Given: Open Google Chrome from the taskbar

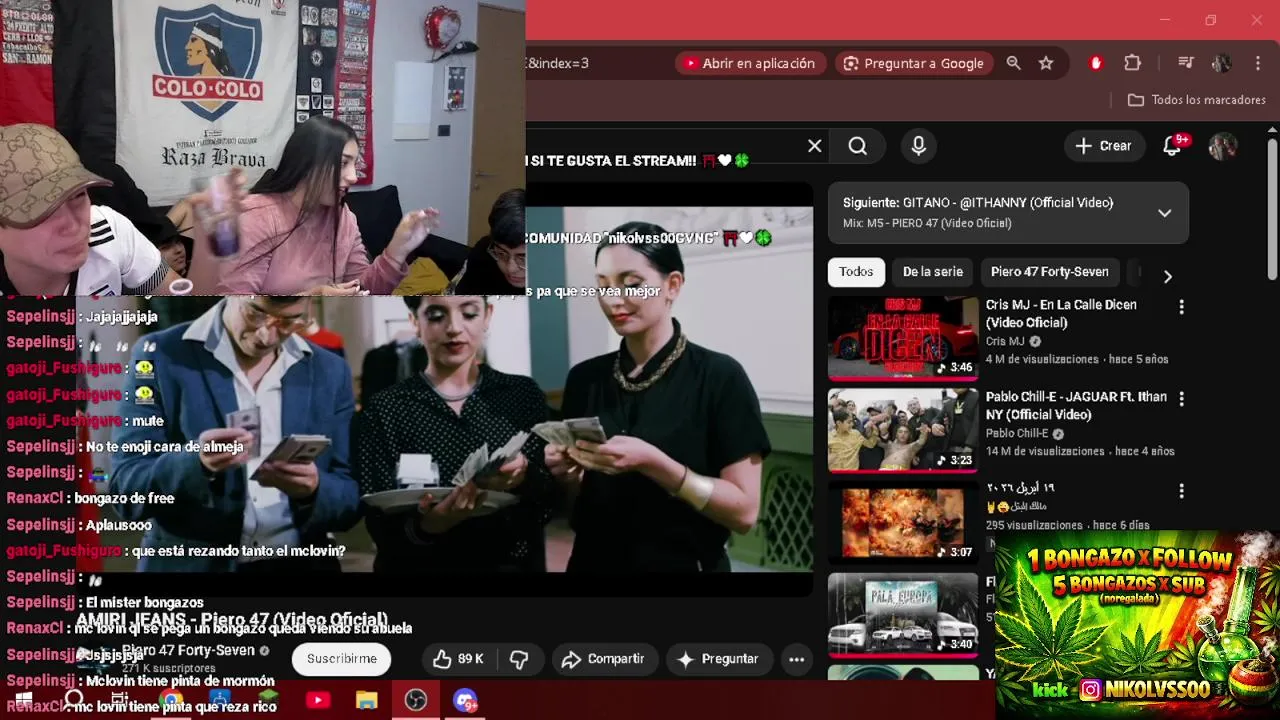Looking at the screenshot, I should [x=171, y=700].
